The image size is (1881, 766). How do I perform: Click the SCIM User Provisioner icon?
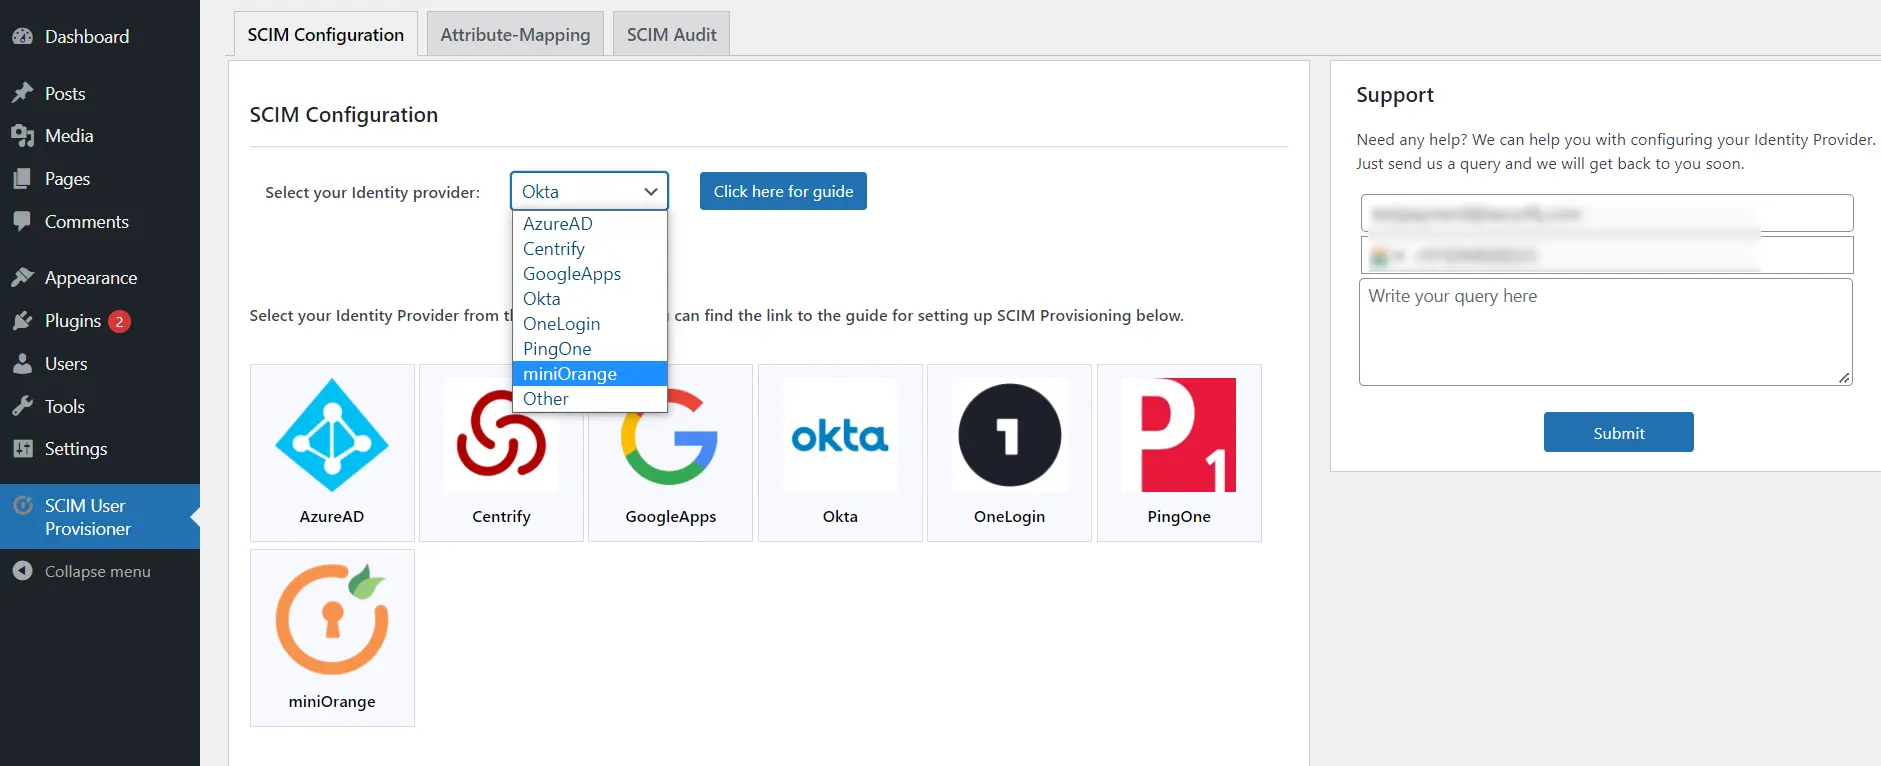pyautogui.click(x=23, y=506)
